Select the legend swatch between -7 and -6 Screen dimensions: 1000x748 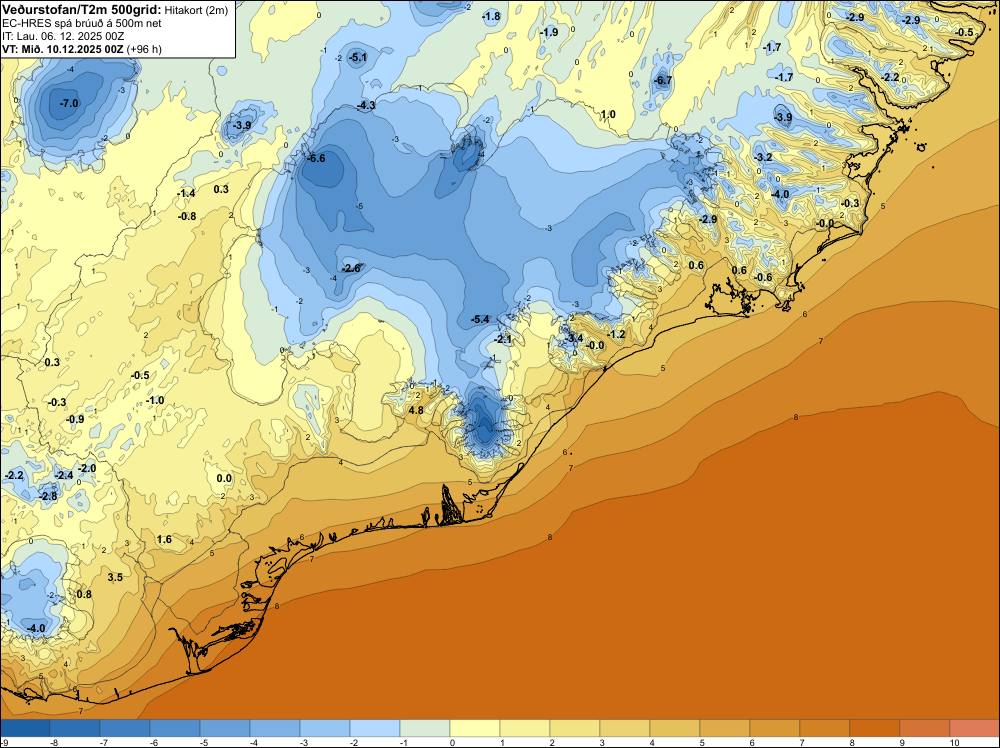click(125, 728)
